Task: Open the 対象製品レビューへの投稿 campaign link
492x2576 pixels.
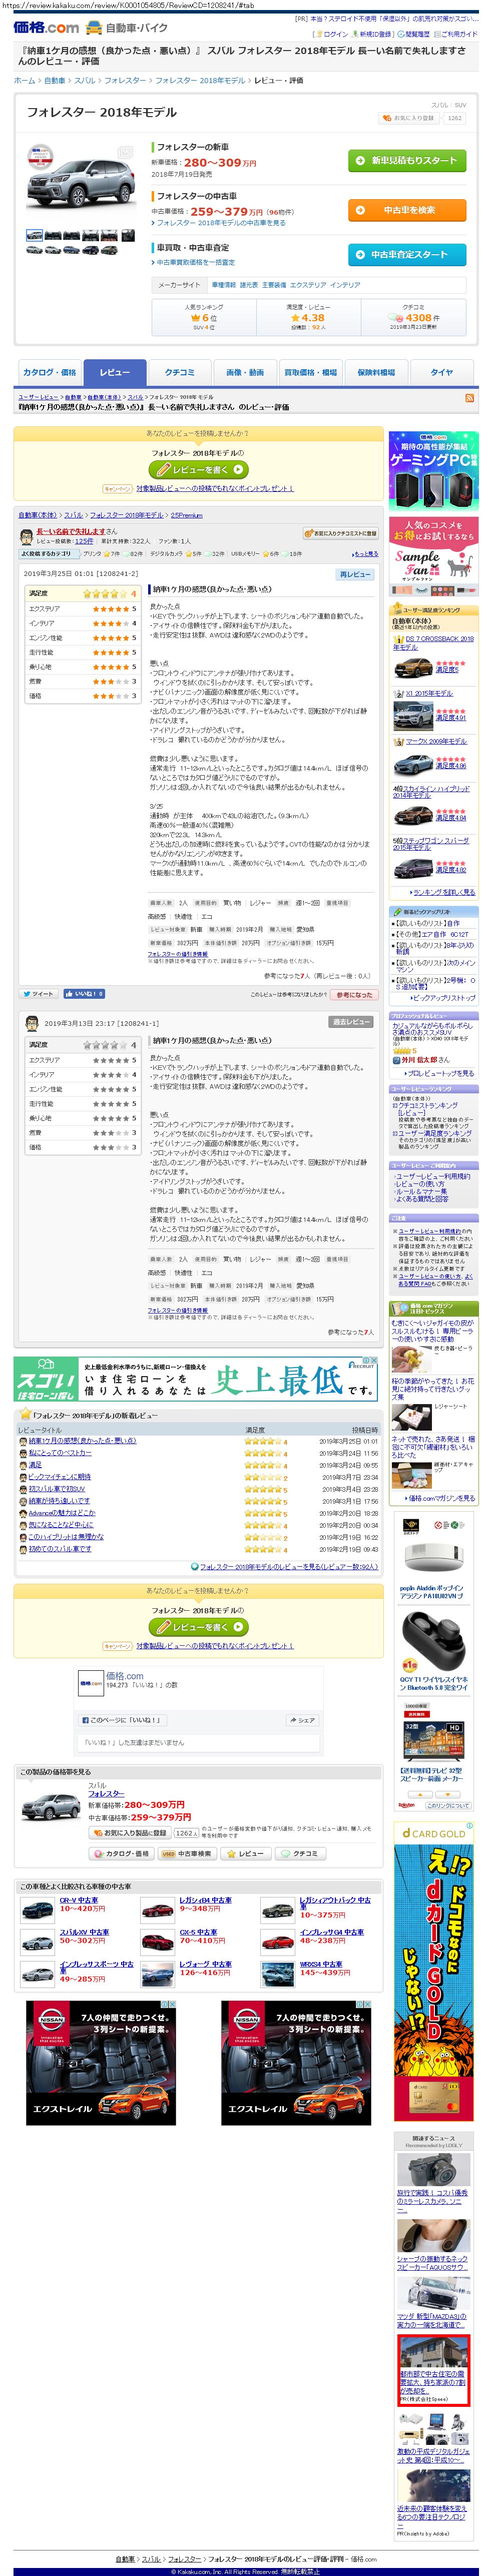Action: coord(215,489)
